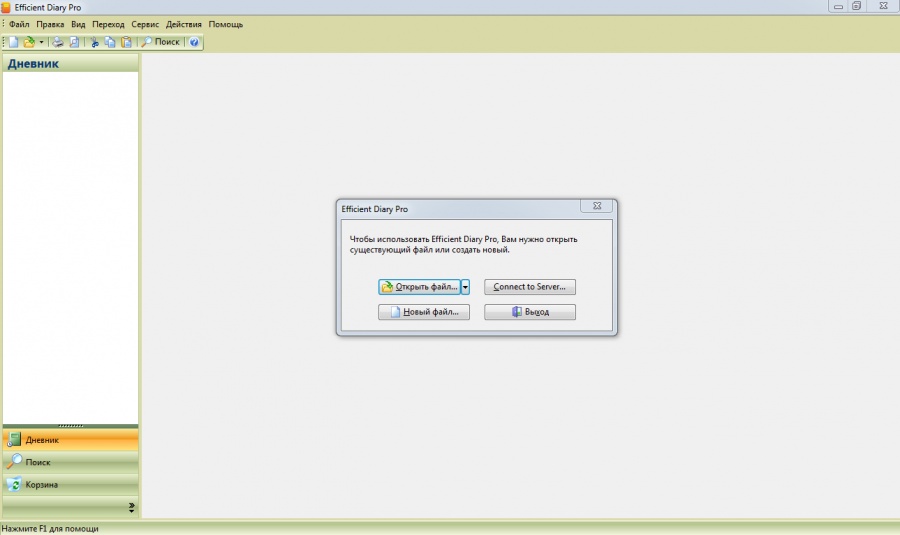Open the Сервис menu
Screen dimensions: 900x535
tap(145, 24)
